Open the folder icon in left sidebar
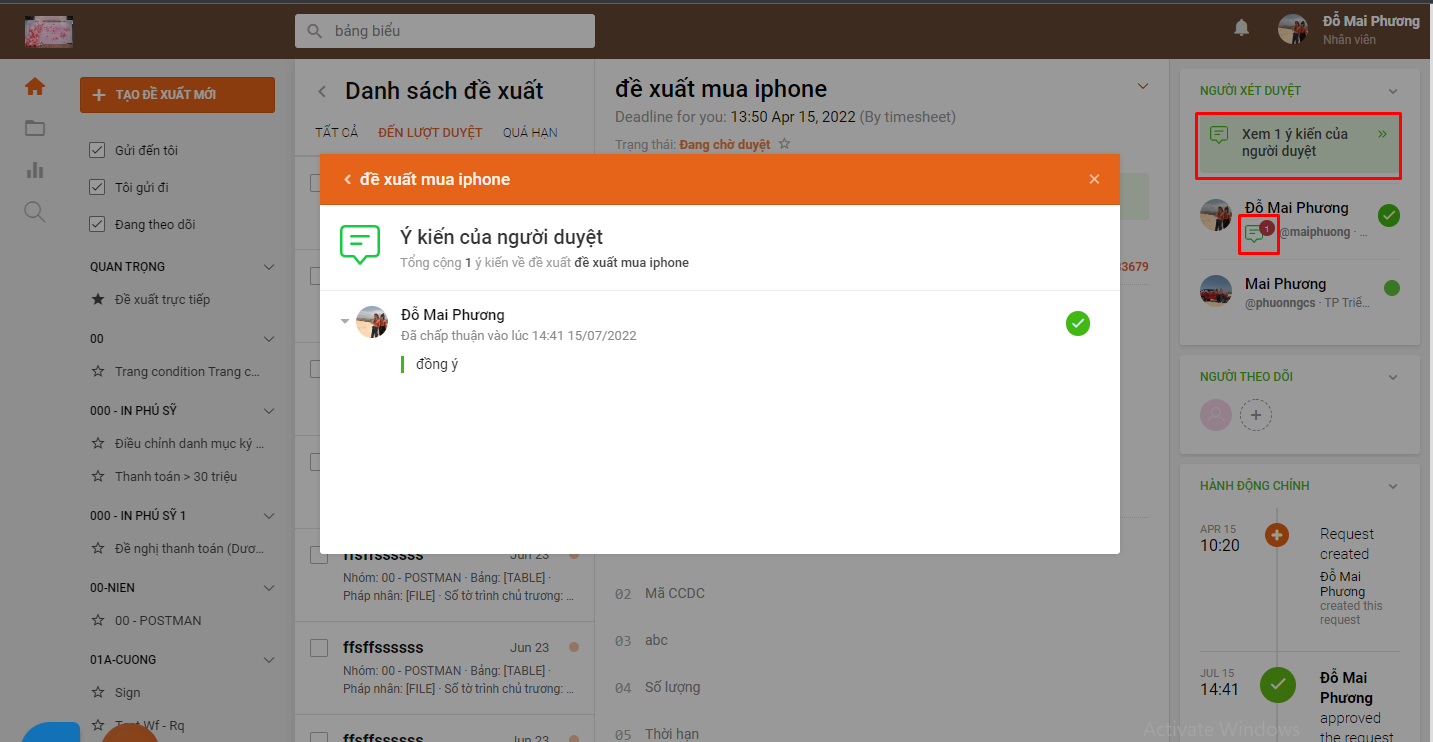This screenshot has width=1433, height=742. pos(35,128)
